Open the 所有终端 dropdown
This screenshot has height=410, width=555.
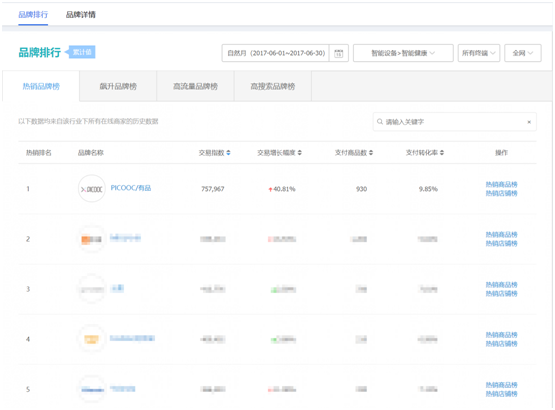click(x=479, y=53)
